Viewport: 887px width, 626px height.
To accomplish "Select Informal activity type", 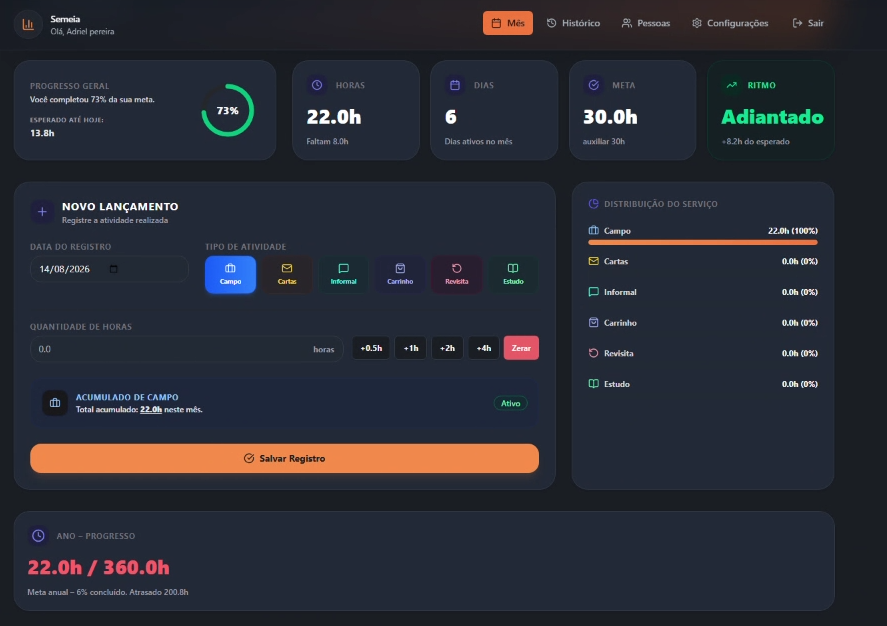I will coord(343,274).
